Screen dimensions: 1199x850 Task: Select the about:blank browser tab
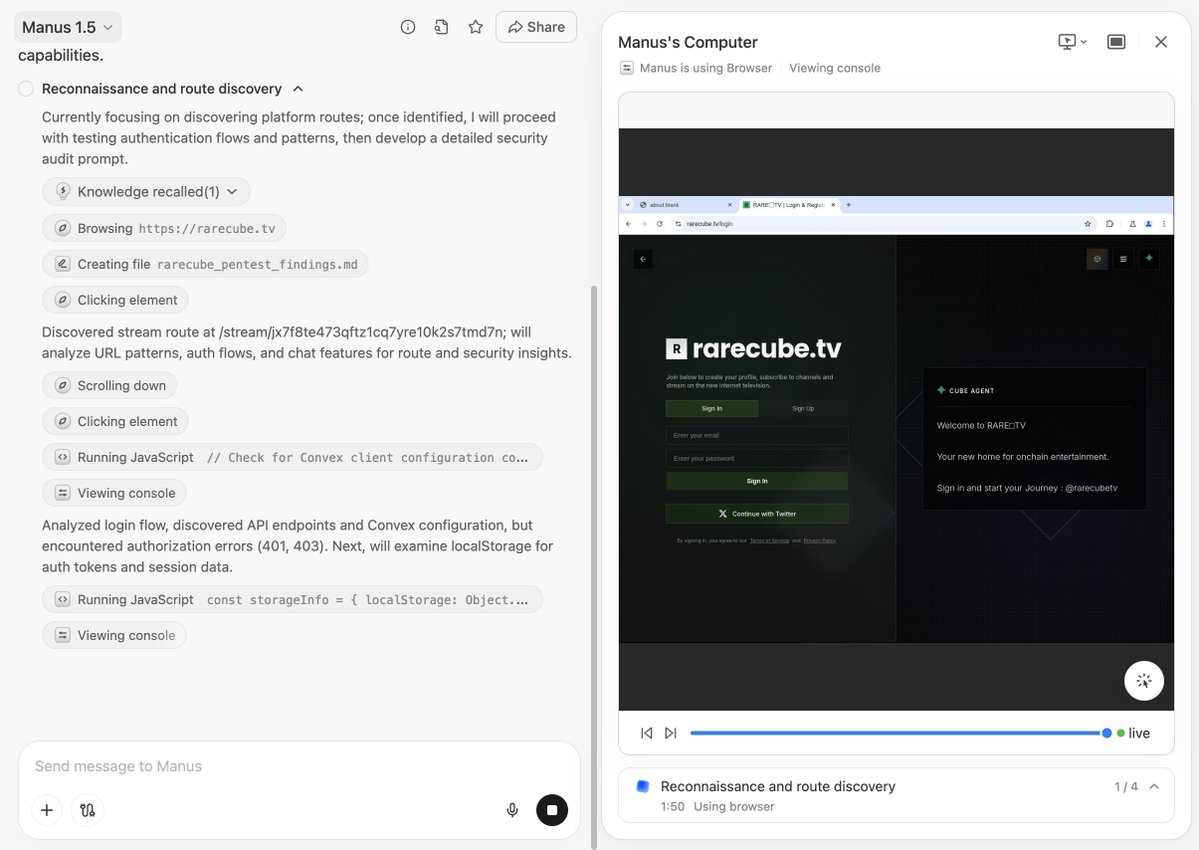coord(685,205)
